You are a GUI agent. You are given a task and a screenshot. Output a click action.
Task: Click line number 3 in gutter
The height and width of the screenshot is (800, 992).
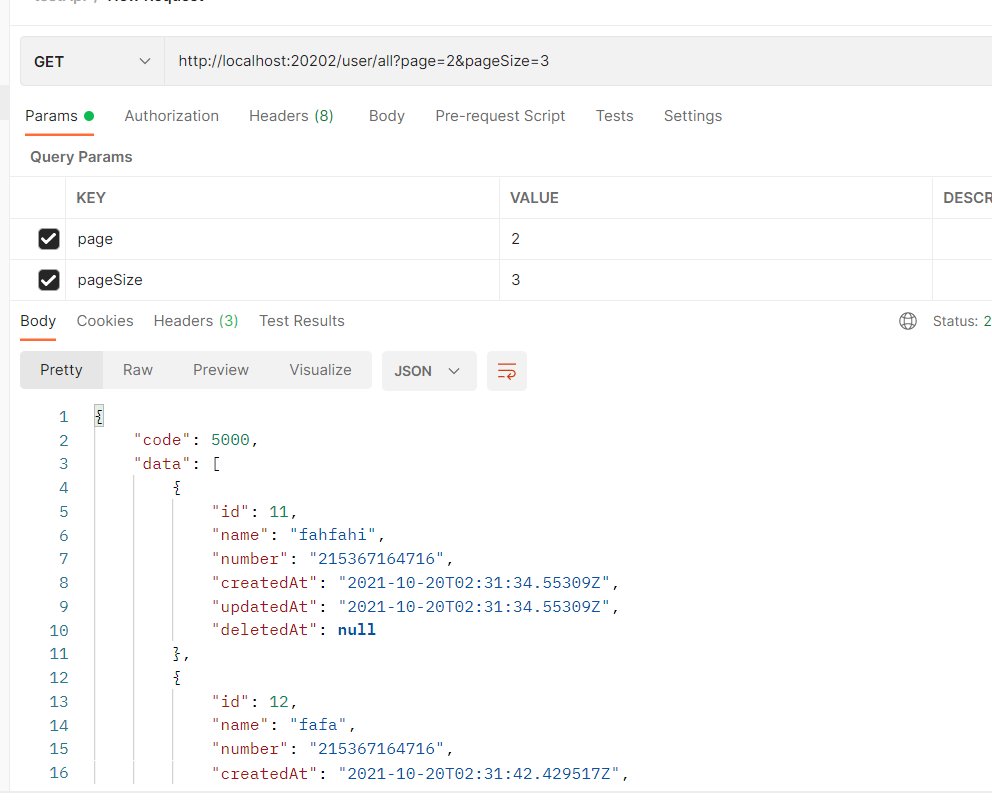(x=64, y=464)
